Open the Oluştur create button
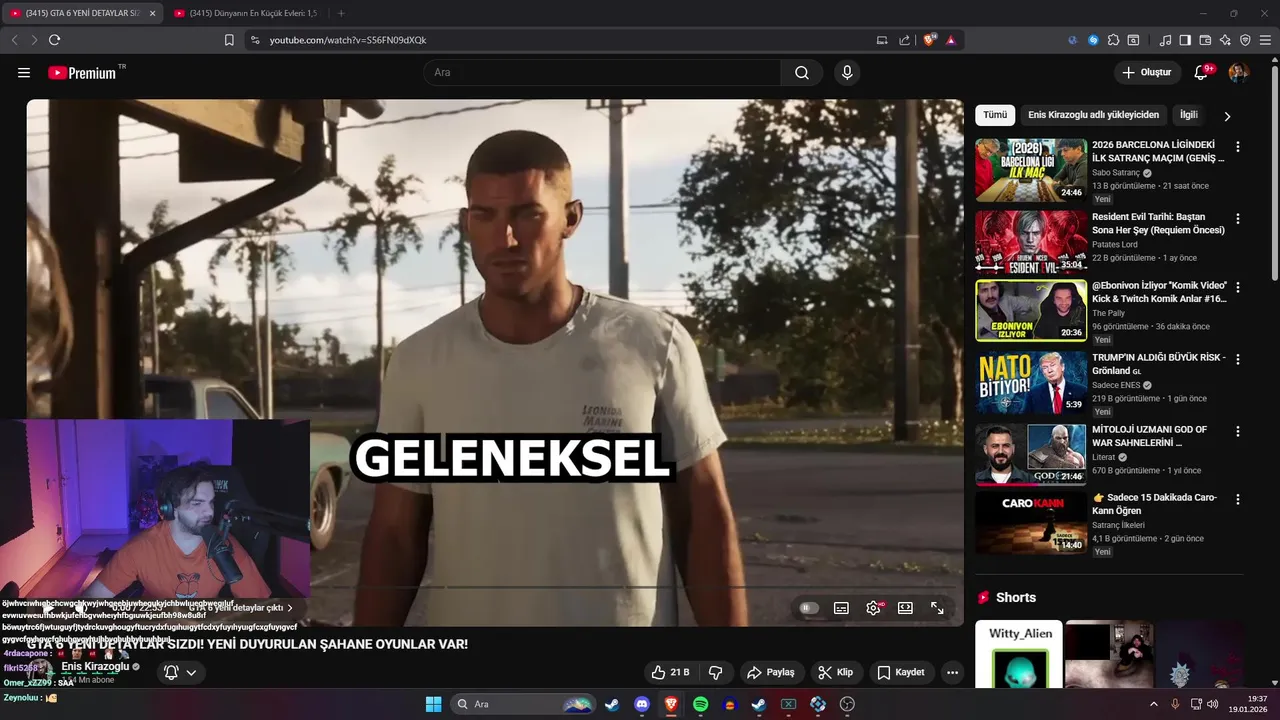 [x=1146, y=73]
